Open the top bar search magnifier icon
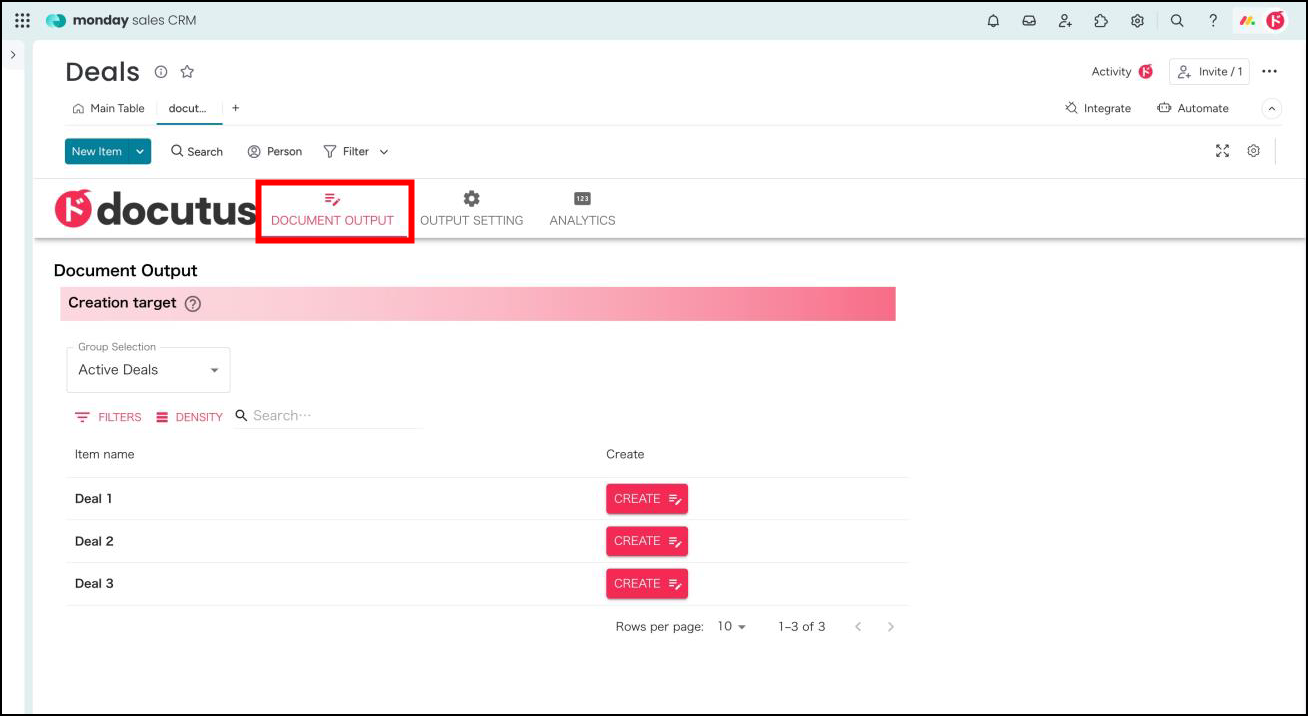The image size is (1308, 716). (1177, 21)
